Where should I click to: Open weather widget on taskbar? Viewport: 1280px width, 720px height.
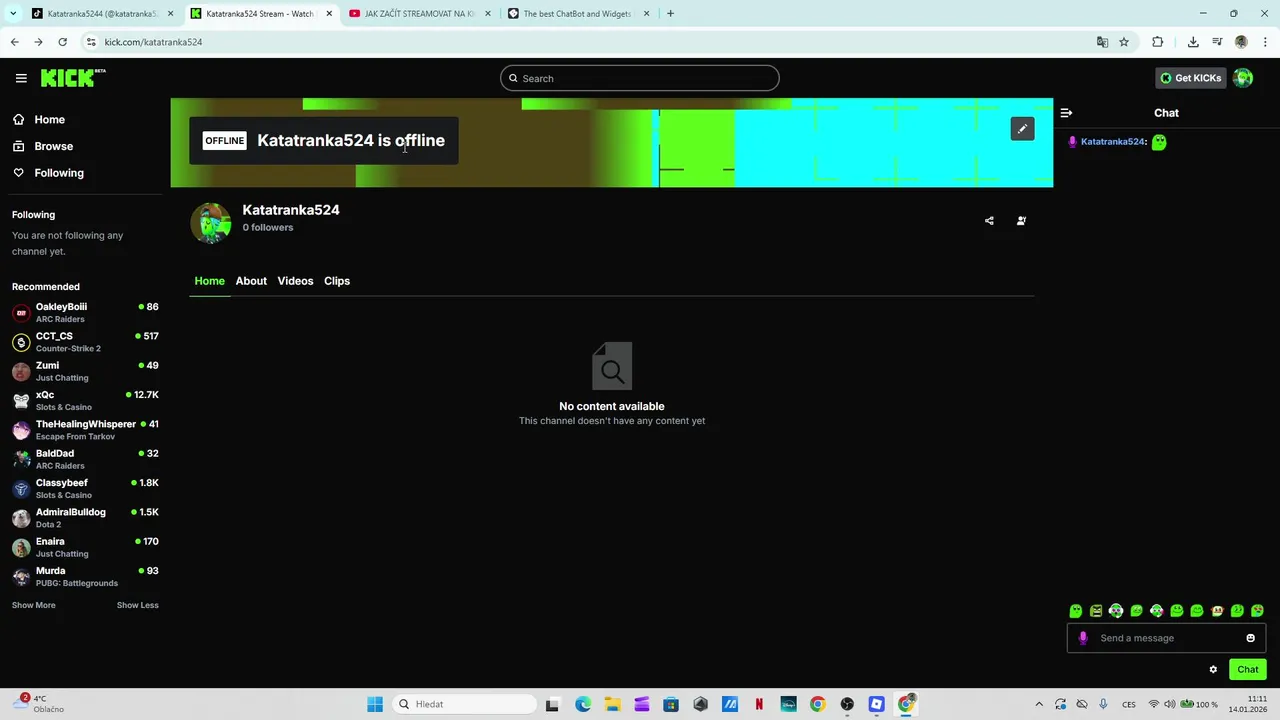(40, 704)
